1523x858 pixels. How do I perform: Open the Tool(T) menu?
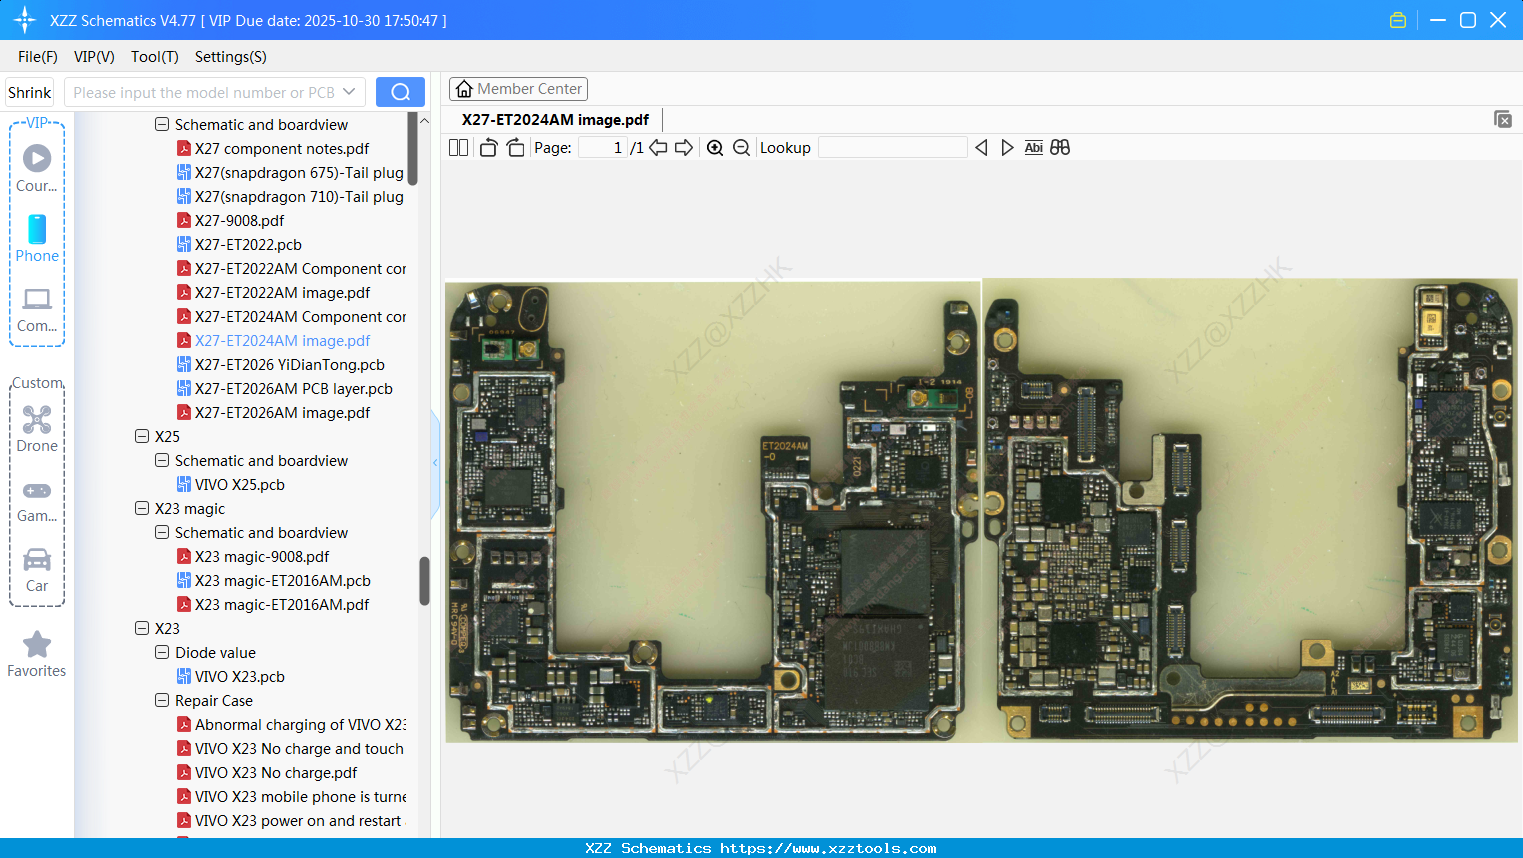coord(154,57)
